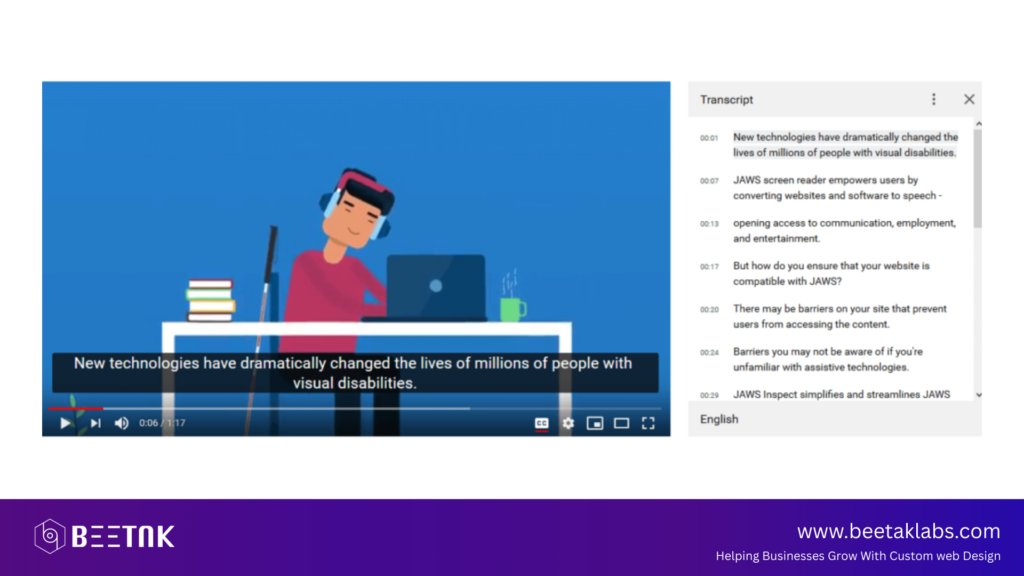Screen dimensions: 1024x576
Task: Select 'opening access to communication' transcript line
Action: [x=829, y=231]
